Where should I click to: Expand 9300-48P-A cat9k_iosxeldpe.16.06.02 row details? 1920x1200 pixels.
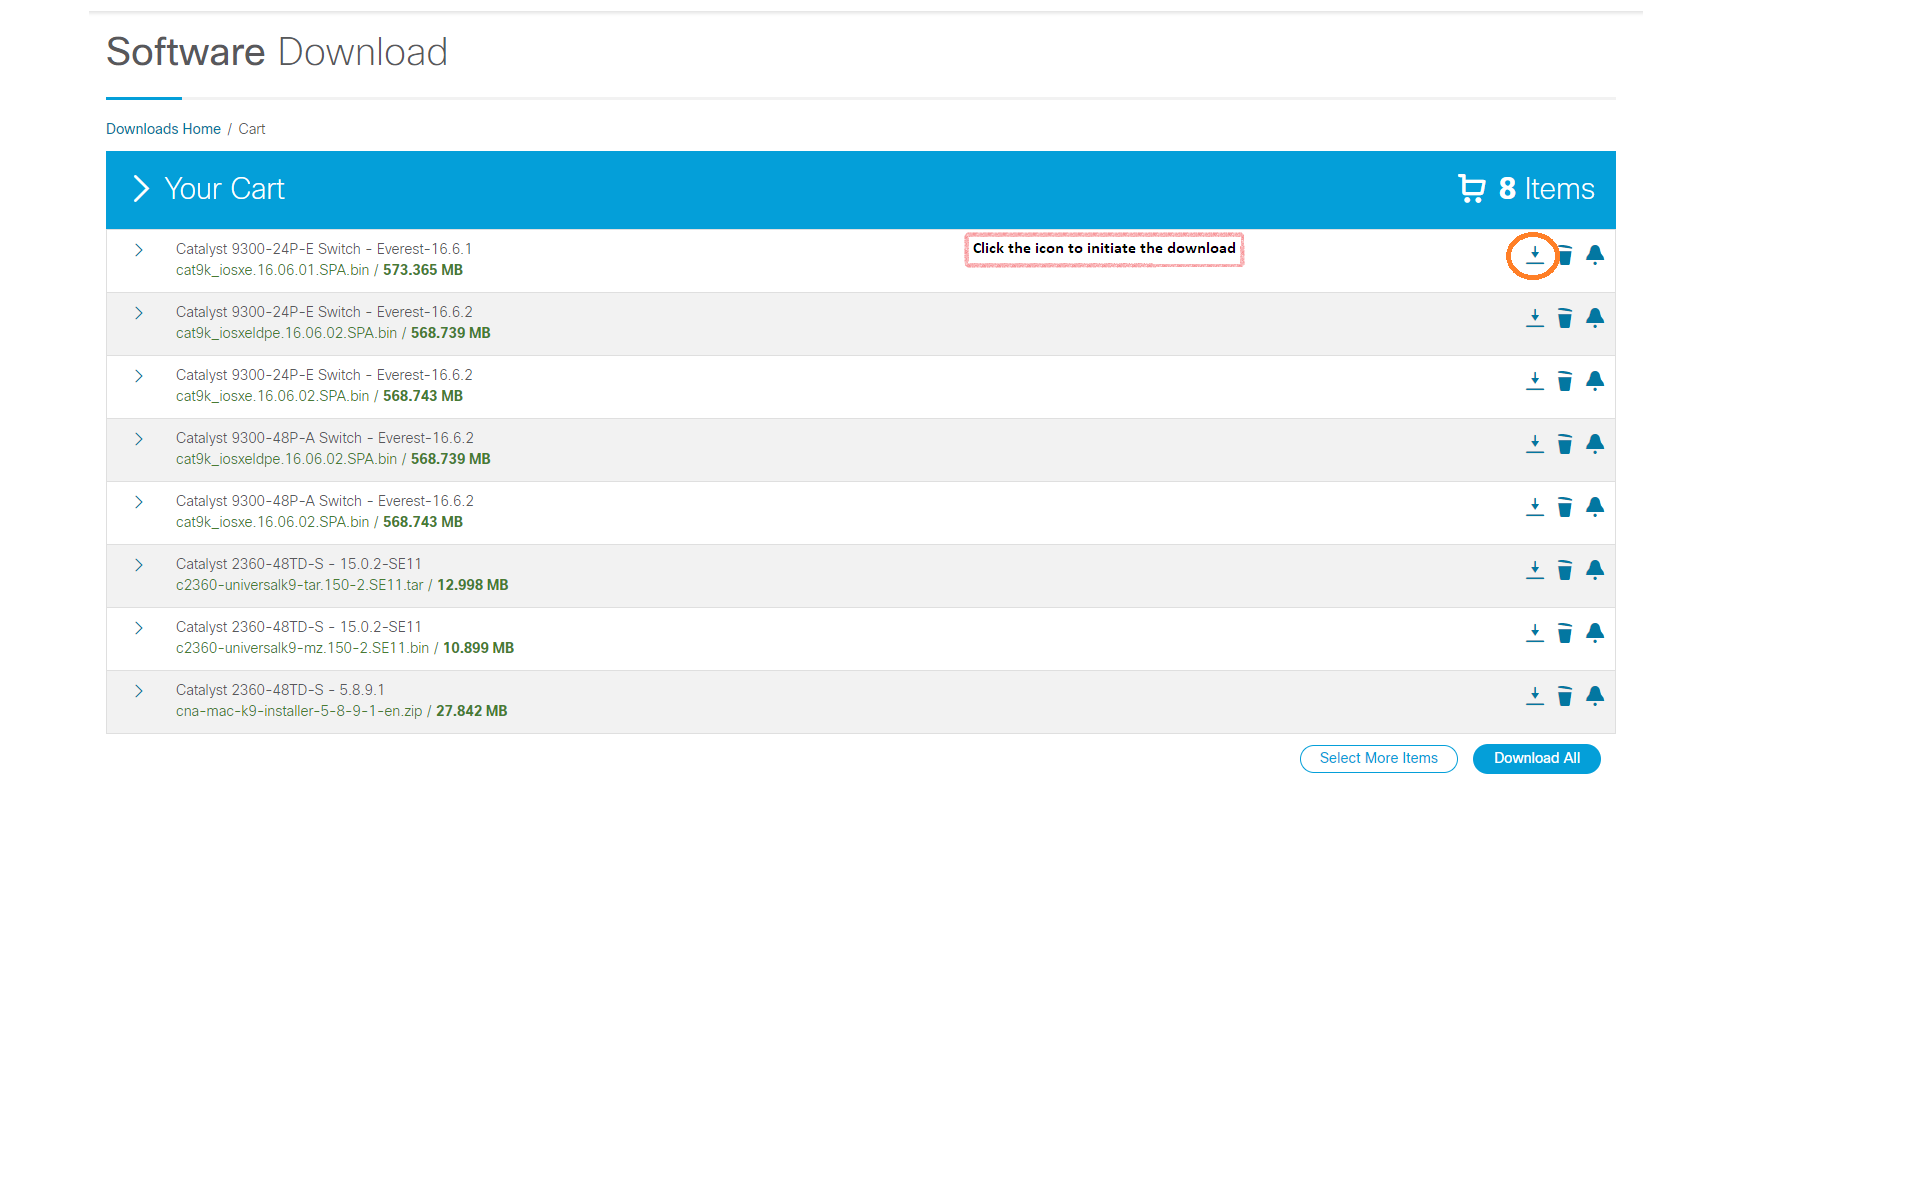tap(139, 439)
